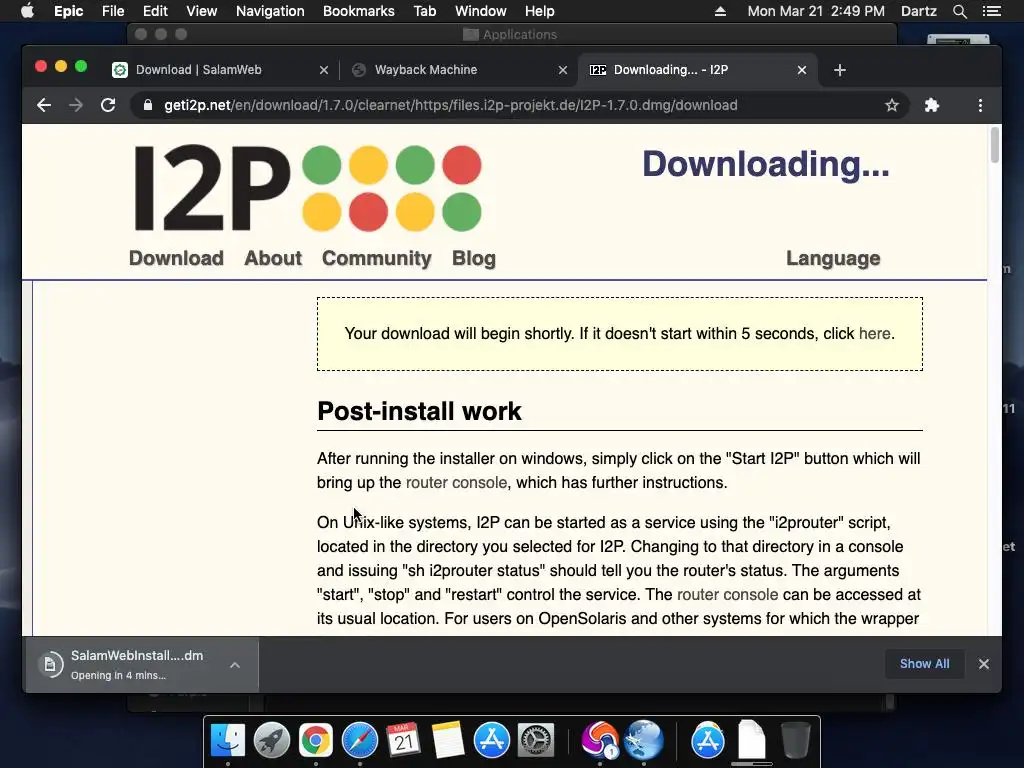Open the Notification Center list icon
1024x768 pixels.
pos(991,11)
